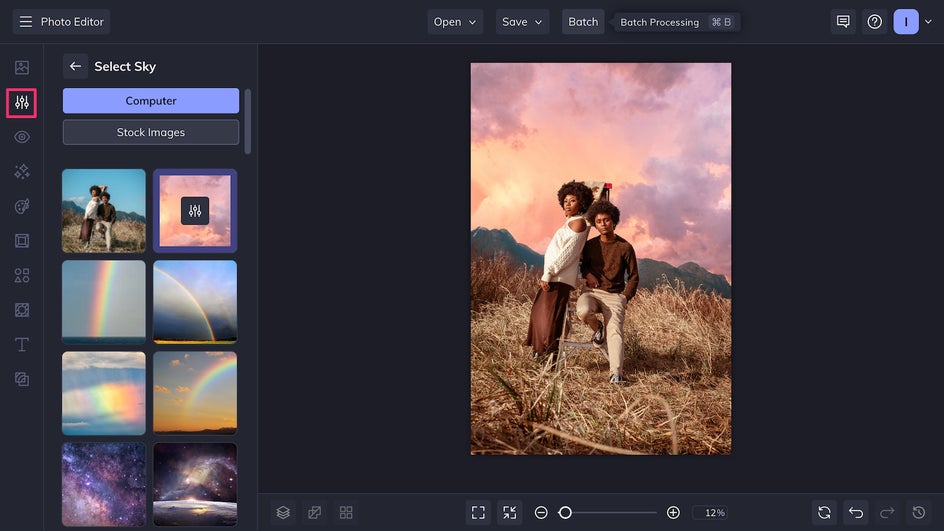Open the Save dropdown menu
Viewport: 944px width, 531px height.
(x=522, y=22)
